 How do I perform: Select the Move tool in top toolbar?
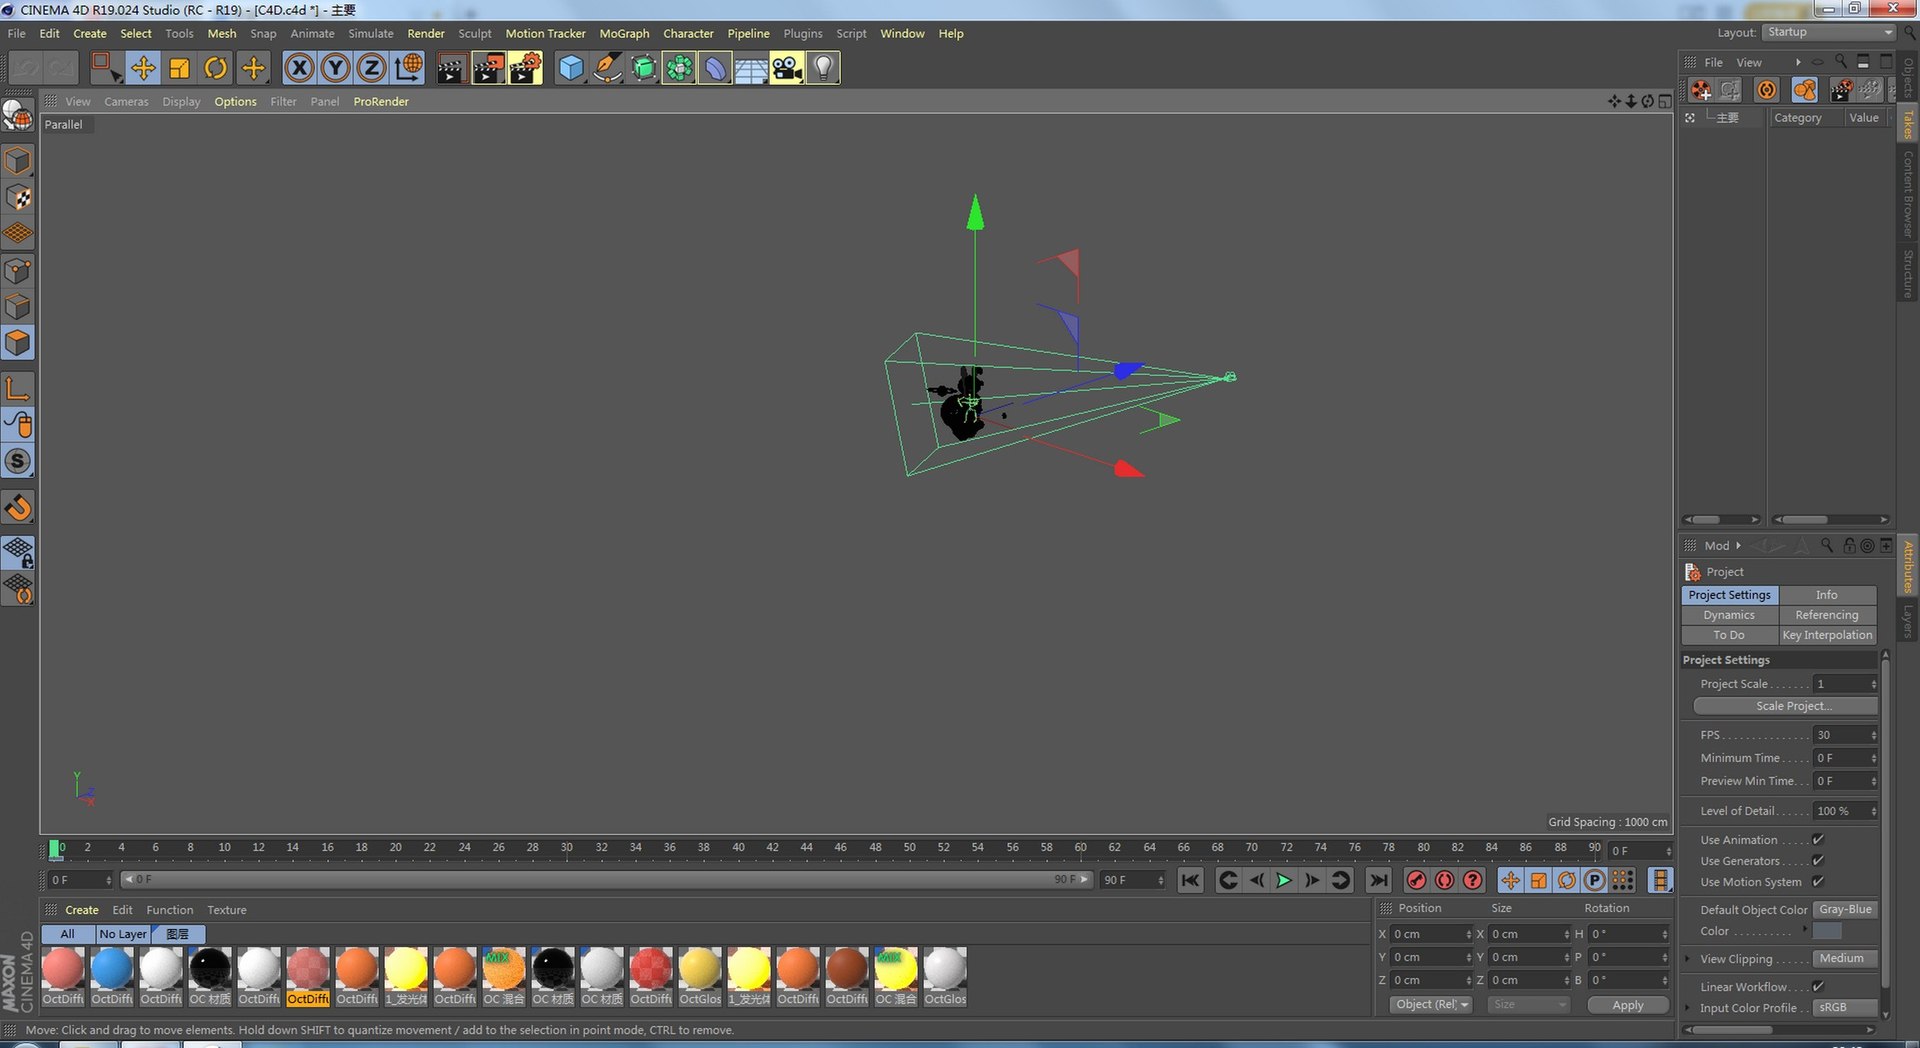(143, 68)
